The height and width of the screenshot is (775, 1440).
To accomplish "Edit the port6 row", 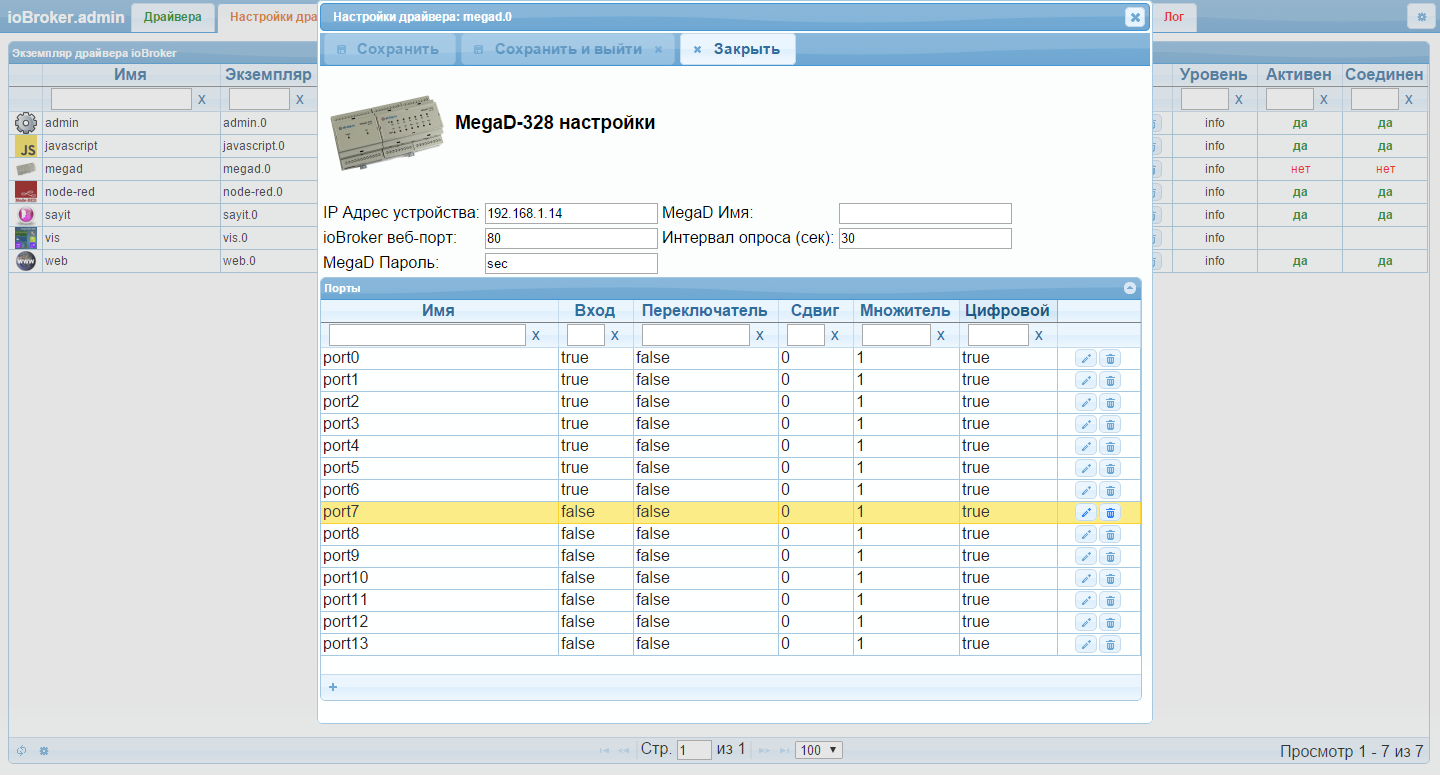I will tap(1086, 490).
